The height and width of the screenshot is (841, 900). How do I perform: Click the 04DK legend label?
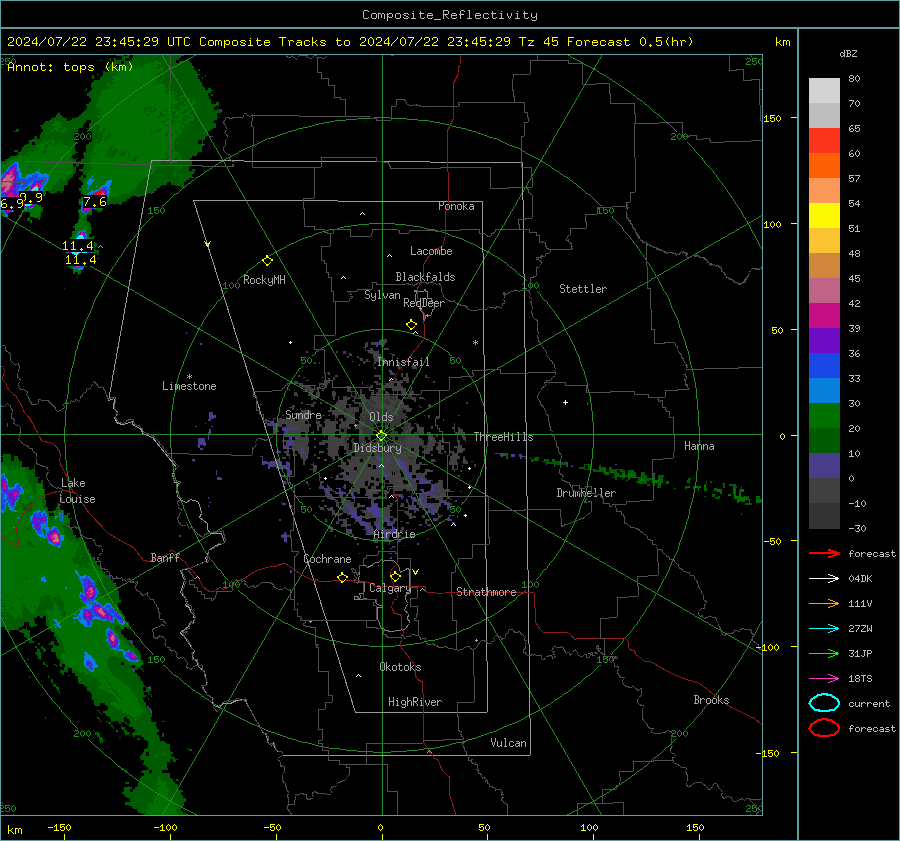pos(860,579)
